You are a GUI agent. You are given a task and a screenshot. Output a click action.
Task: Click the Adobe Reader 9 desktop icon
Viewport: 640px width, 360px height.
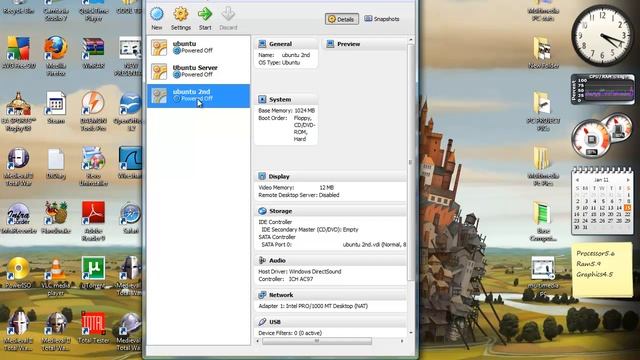click(93, 221)
